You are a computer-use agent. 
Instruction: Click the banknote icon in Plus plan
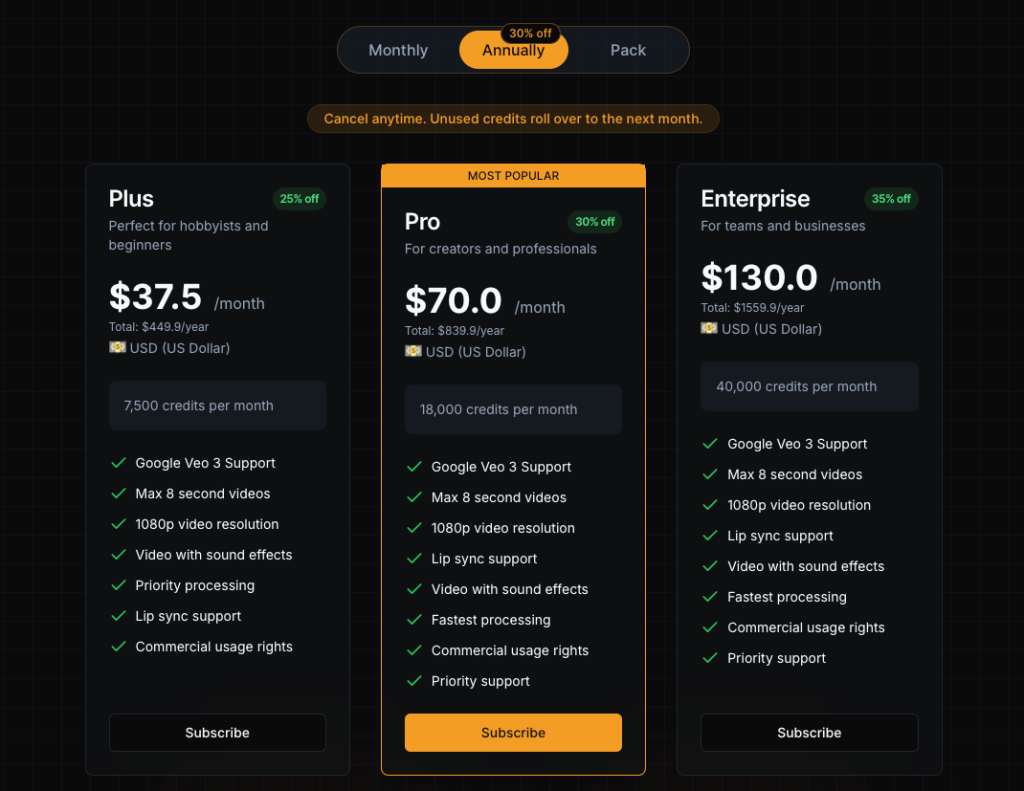[x=117, y=347]
